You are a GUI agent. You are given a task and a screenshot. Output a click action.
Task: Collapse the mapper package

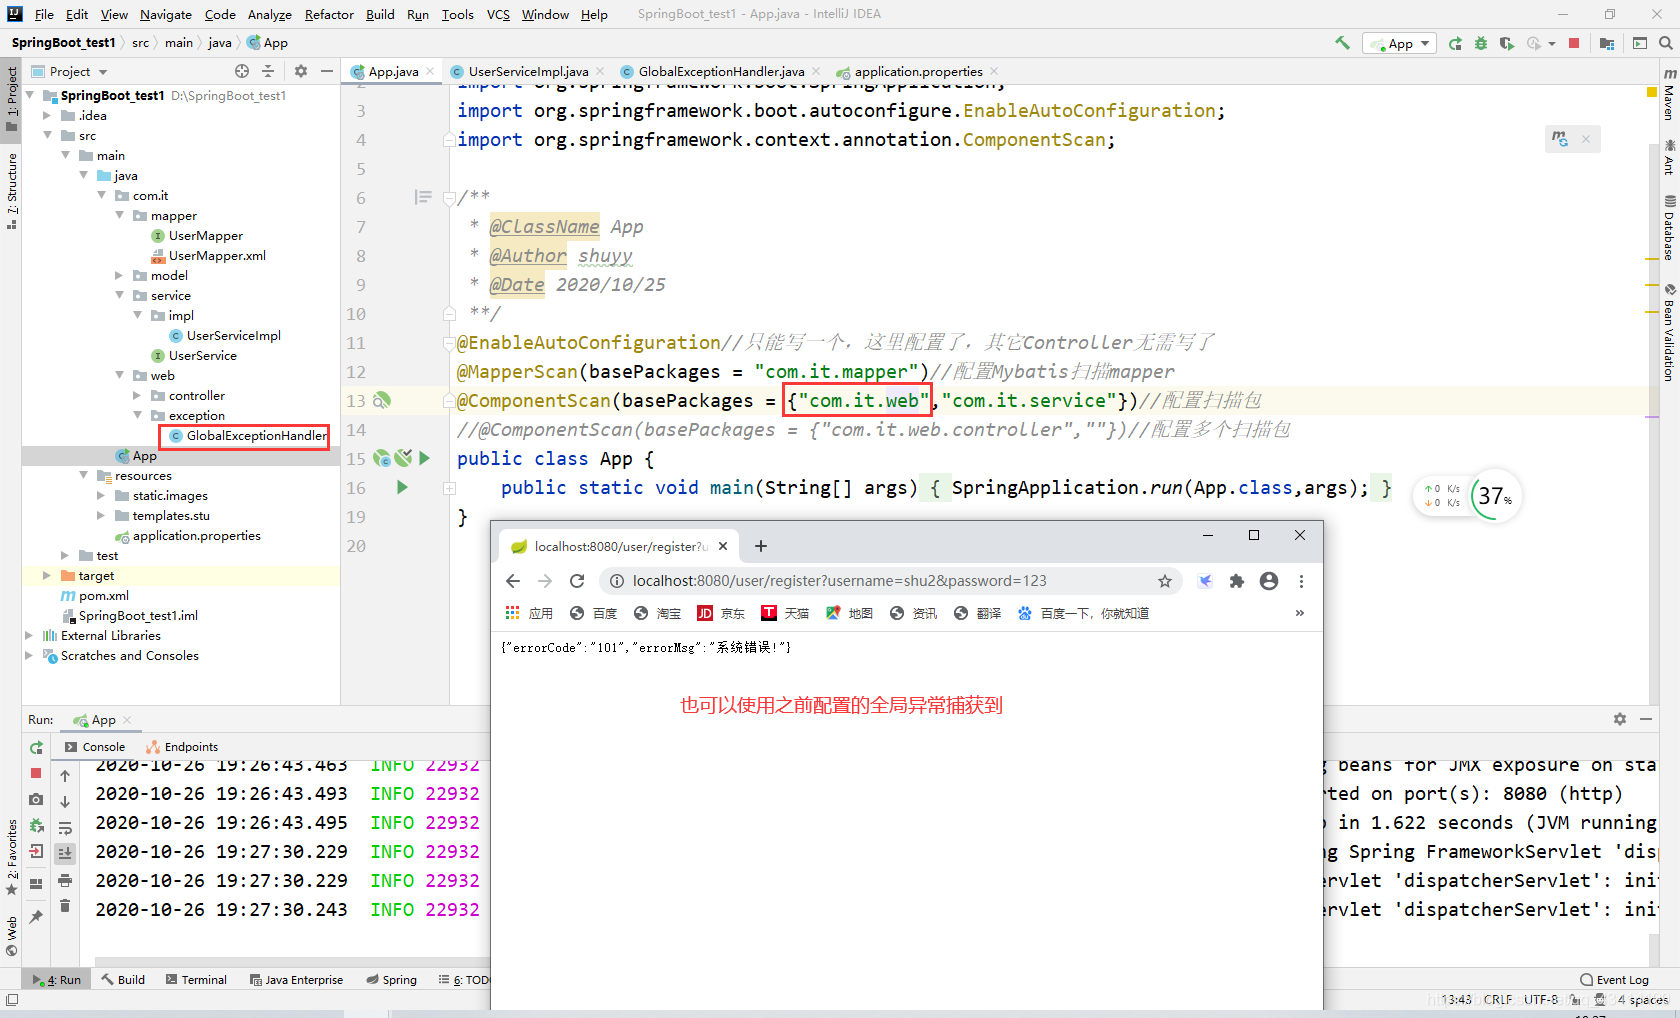120,215
